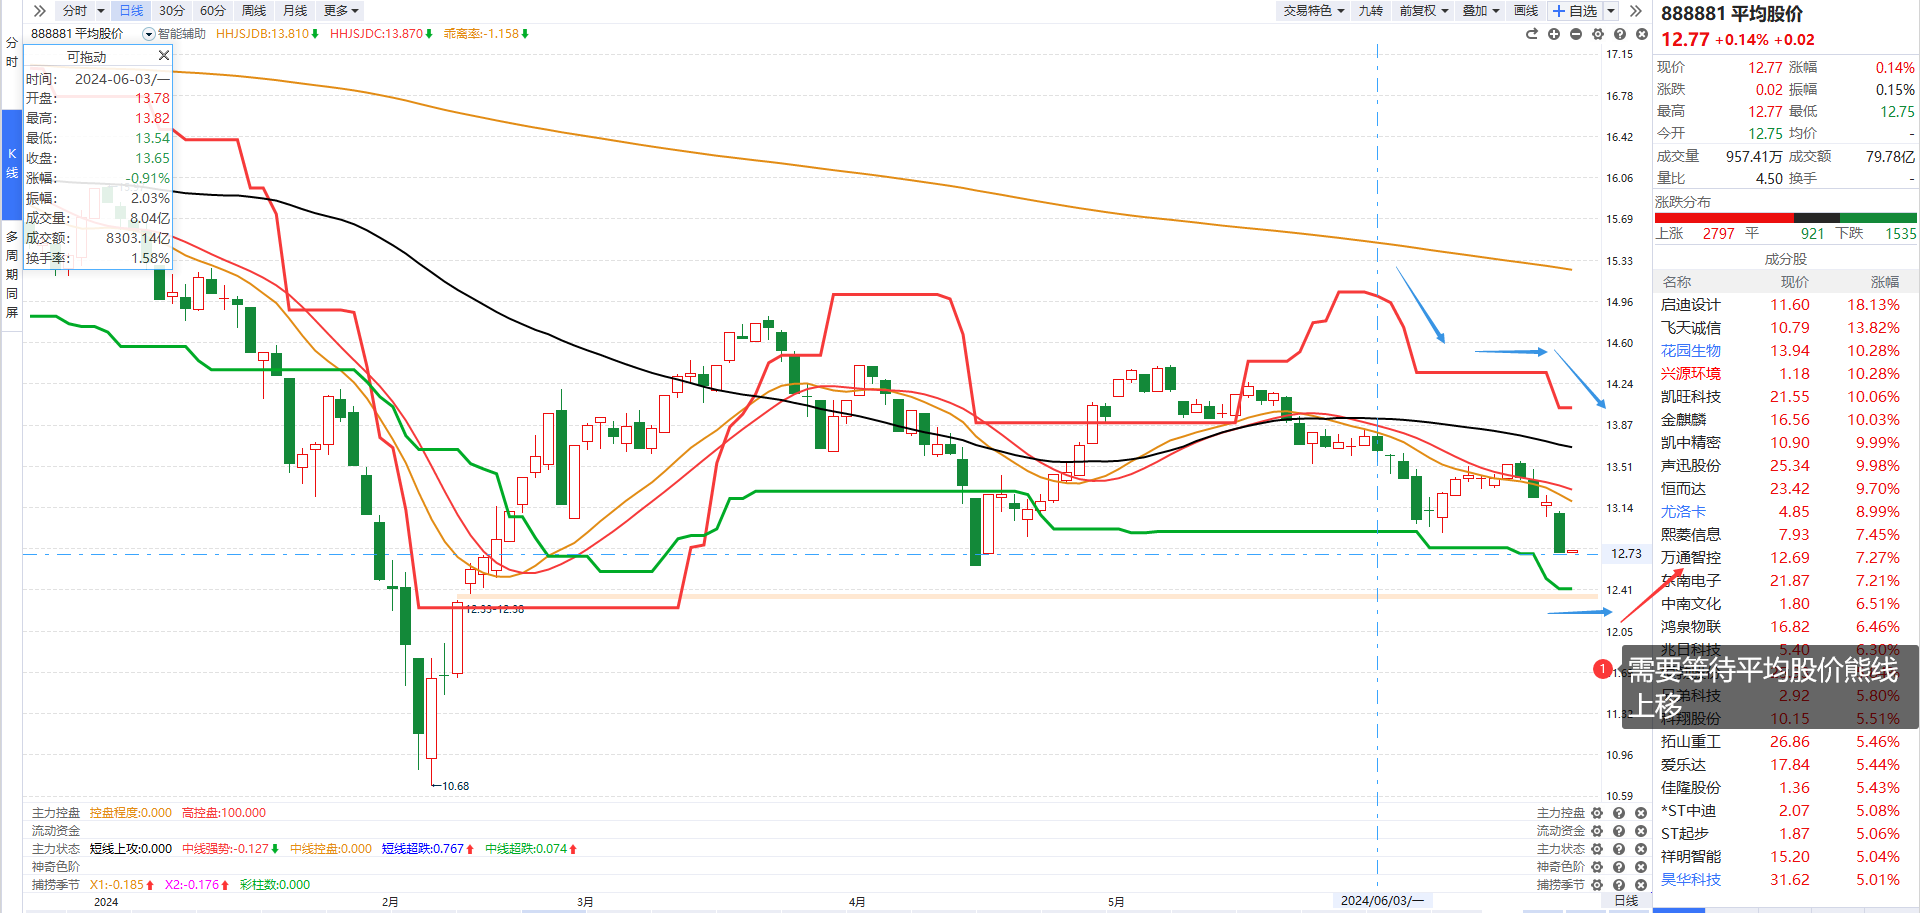Screen dimensions: 1920x913
Task: Remove 主力状态 indicator with X icon
Action: pyautogui.click(x=1641, y=849)
